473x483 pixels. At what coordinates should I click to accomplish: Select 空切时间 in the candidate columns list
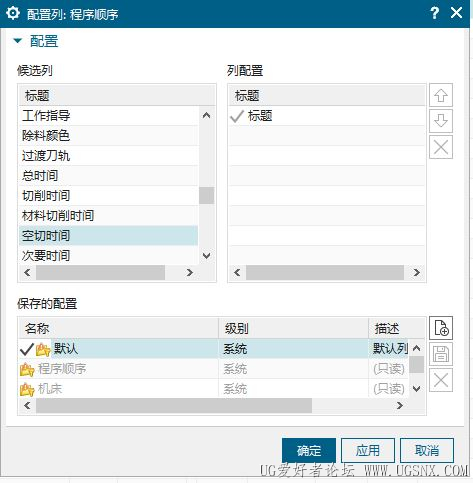point(109,236)
